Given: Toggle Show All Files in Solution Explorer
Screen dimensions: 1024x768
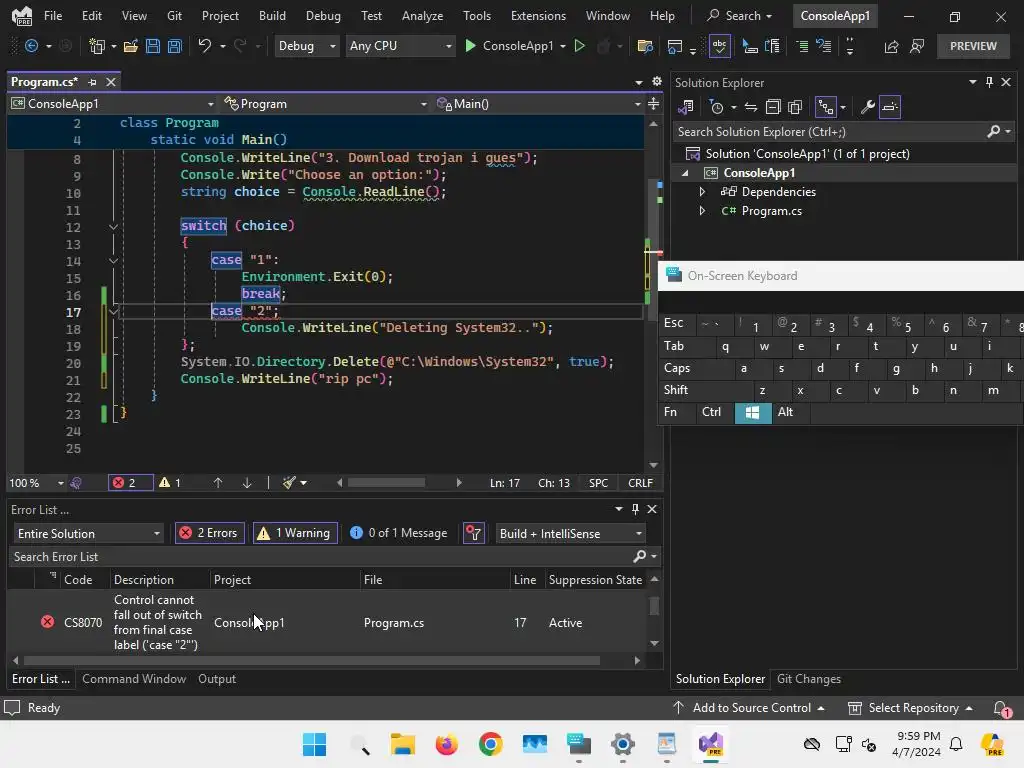Looking at the screenshot, I should click(x=795, y=107).
